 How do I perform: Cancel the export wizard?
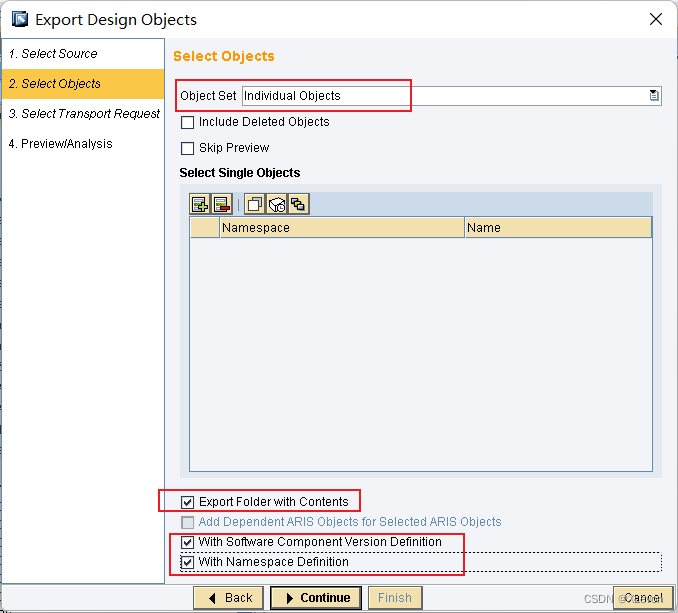click(x=643, y=598)
